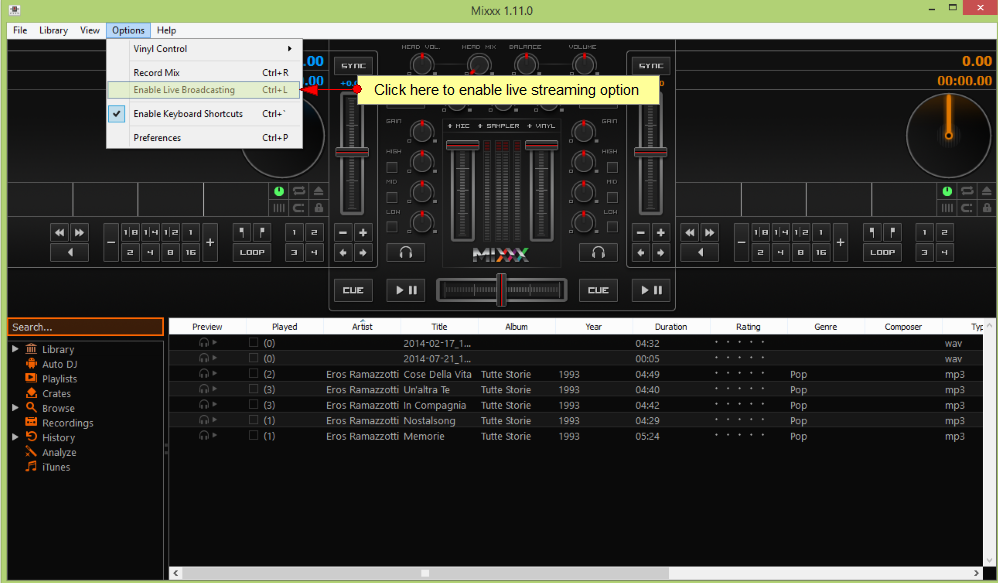
Task: Click the right deck eject icon
Action: pyautogui.click(x=986, y=191)
